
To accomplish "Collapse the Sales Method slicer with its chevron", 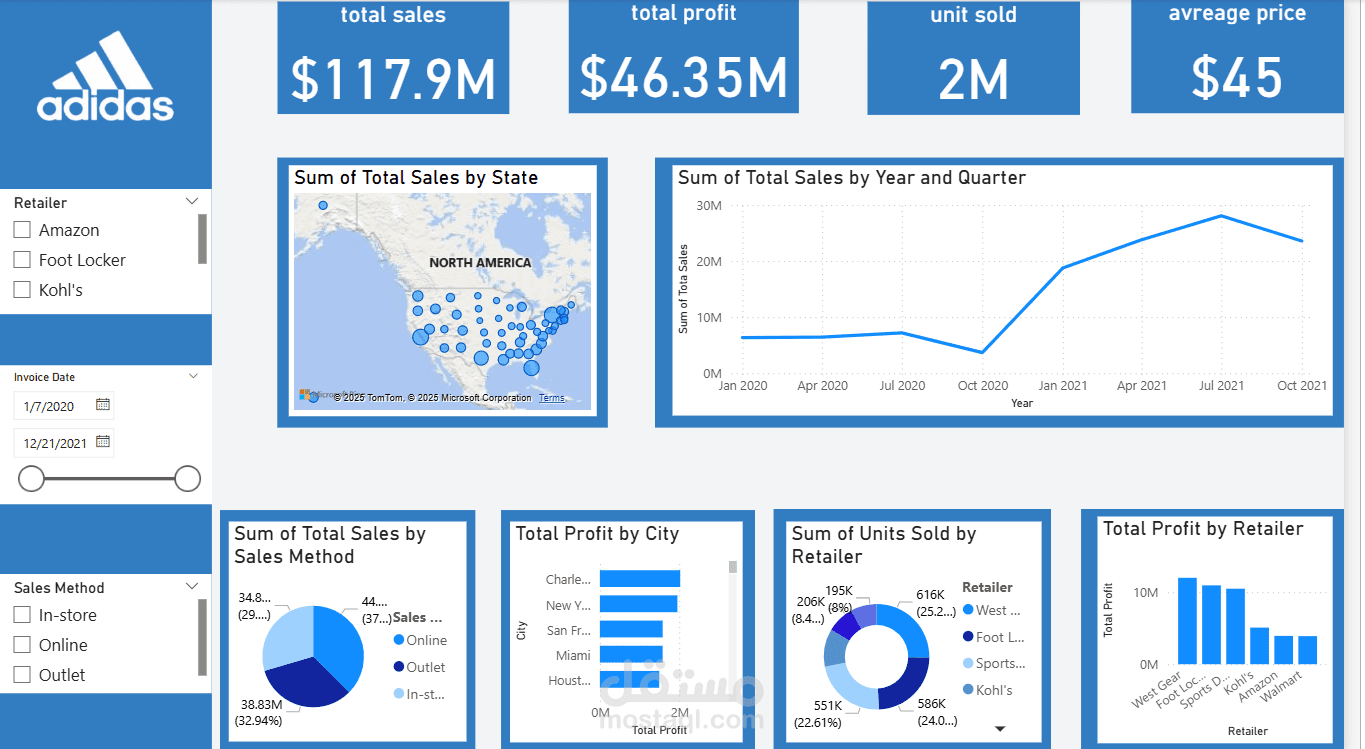I will tap(191, 586).
